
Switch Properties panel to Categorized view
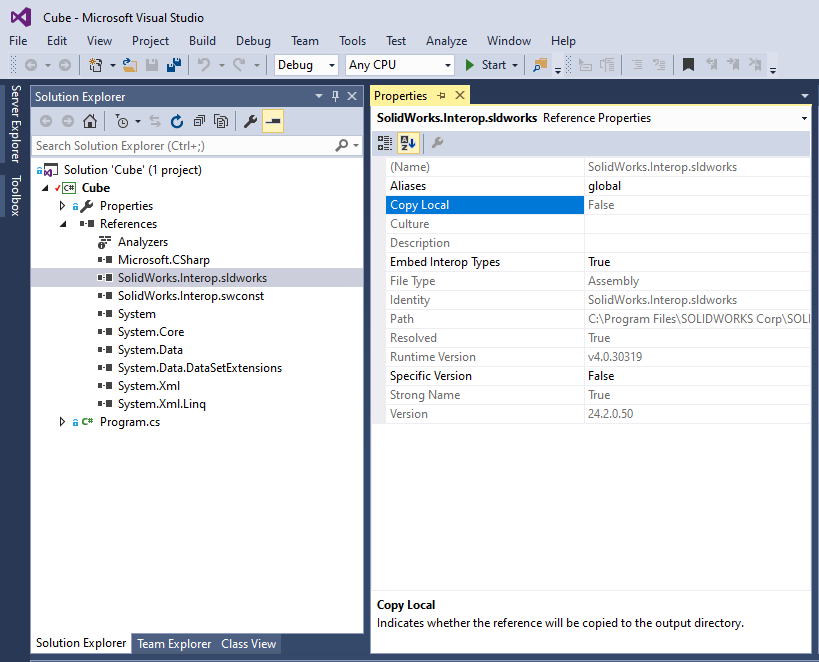click(385, 143)
